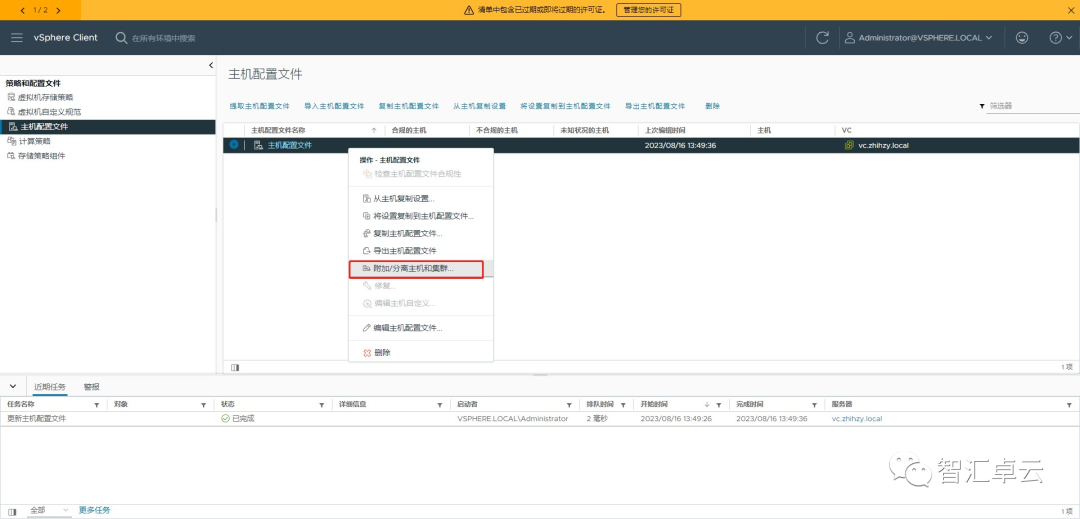Click 导出主机配置文件 toolbar action

click(x=655, y=106)
